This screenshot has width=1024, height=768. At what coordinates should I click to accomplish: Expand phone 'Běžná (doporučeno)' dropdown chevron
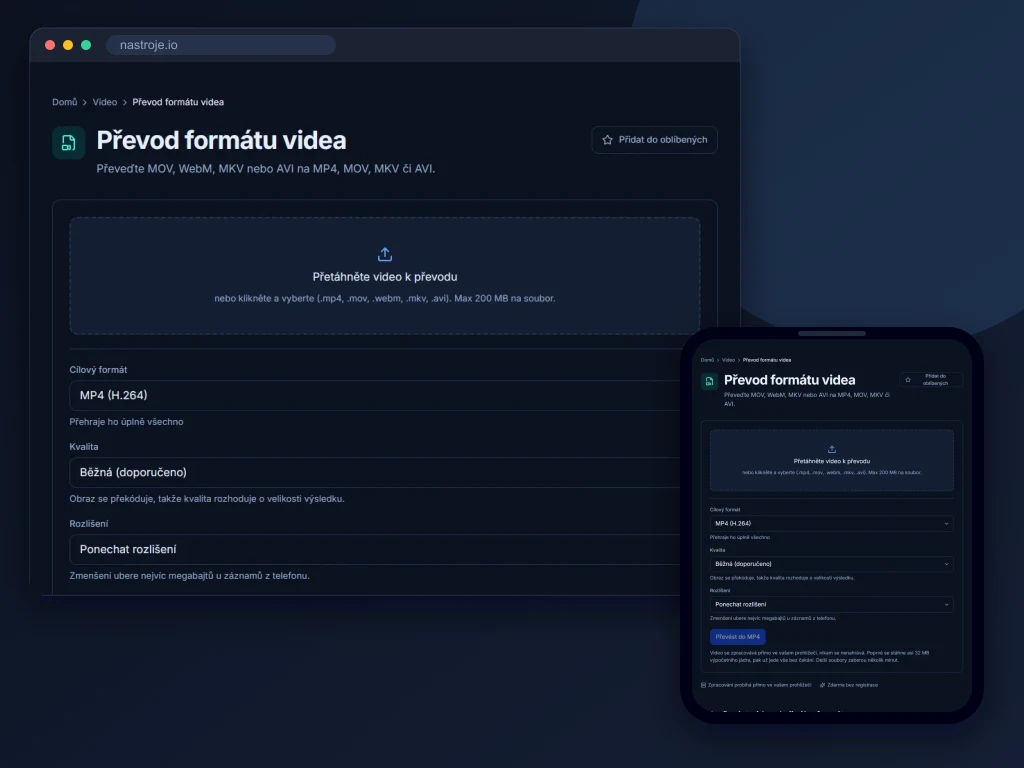[x=946, y=564]
